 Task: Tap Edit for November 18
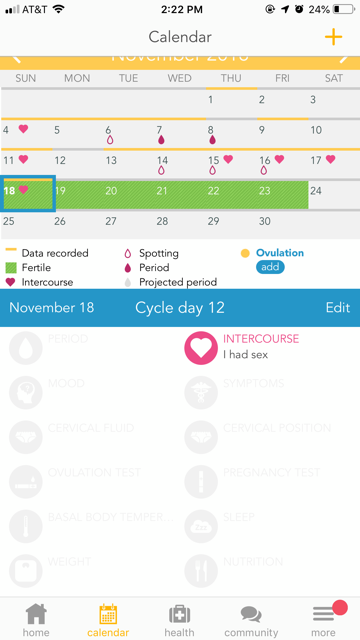pyautogui.click(x=338, y=307)
